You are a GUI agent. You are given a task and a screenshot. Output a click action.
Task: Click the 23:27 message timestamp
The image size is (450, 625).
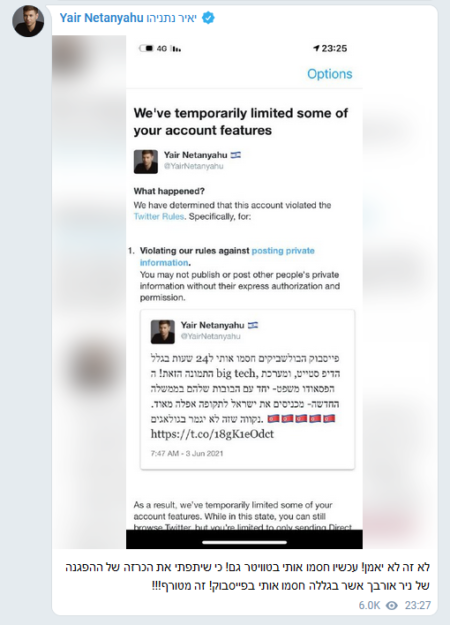click(x=418, y=605)
